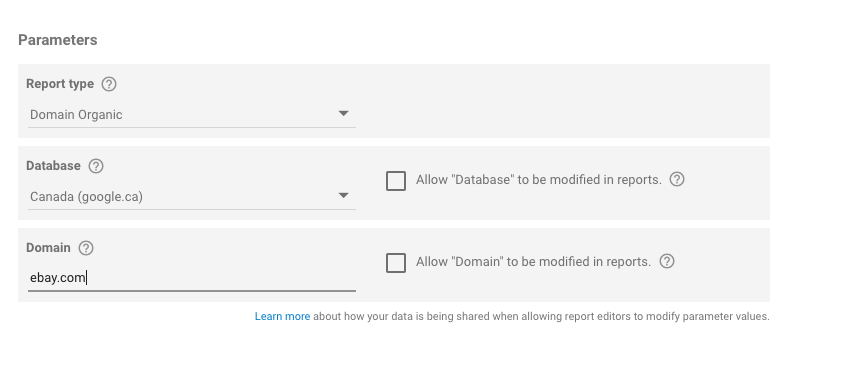843x382 pixels.
Task: Click the help icon next to Report type
Action: pyautogui.click(x=109, y=84)
